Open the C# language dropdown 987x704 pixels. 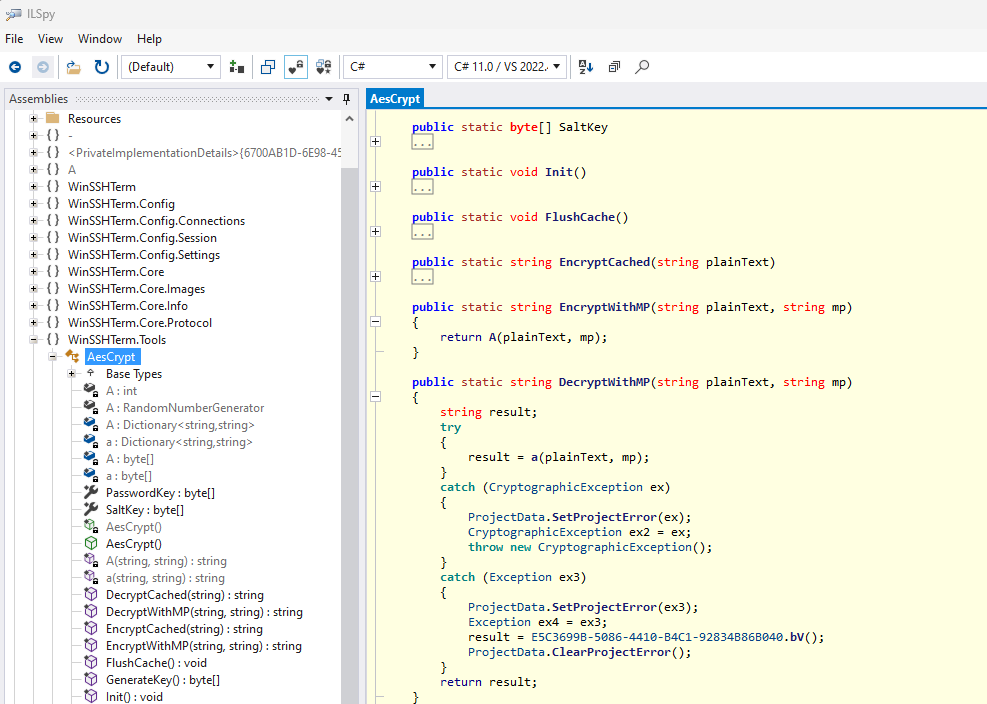392,67
